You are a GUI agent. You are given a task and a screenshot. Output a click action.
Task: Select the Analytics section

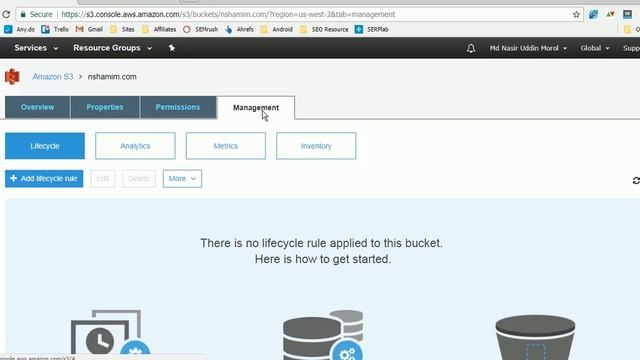[x=135, y=146]
